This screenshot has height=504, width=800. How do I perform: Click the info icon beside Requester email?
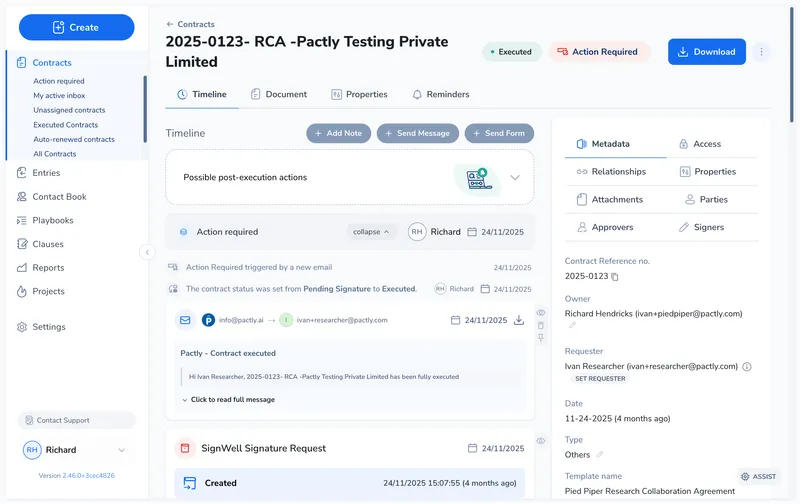pos(747,366)
